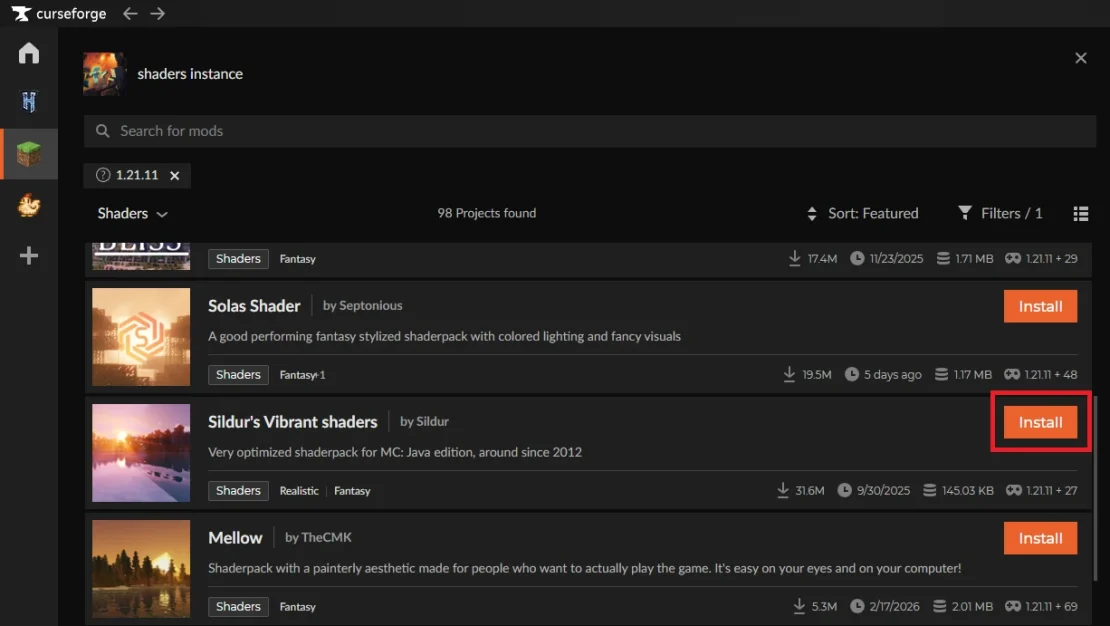Open Filters / 1 panel

point(1000,213)
